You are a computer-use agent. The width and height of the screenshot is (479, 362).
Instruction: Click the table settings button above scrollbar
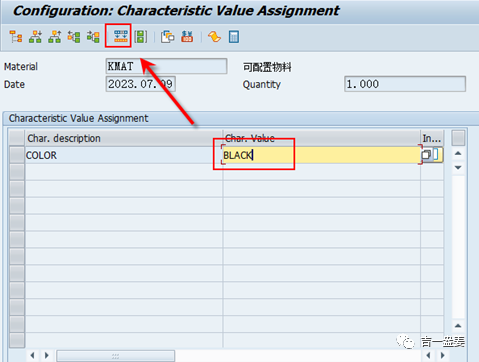tap(458, 138)
